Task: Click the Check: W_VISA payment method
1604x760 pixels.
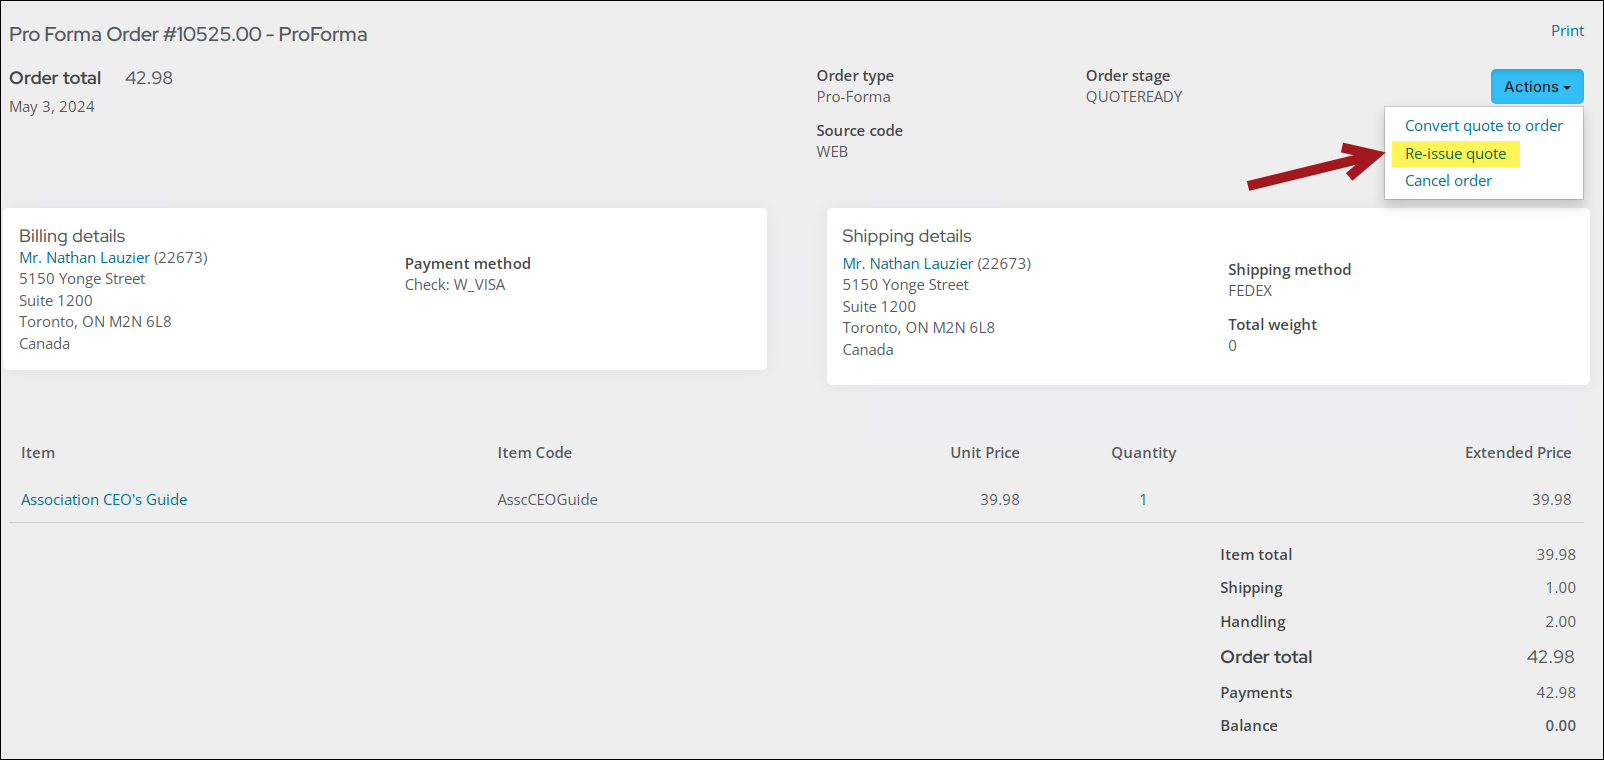Action: (x=455, y=285)
